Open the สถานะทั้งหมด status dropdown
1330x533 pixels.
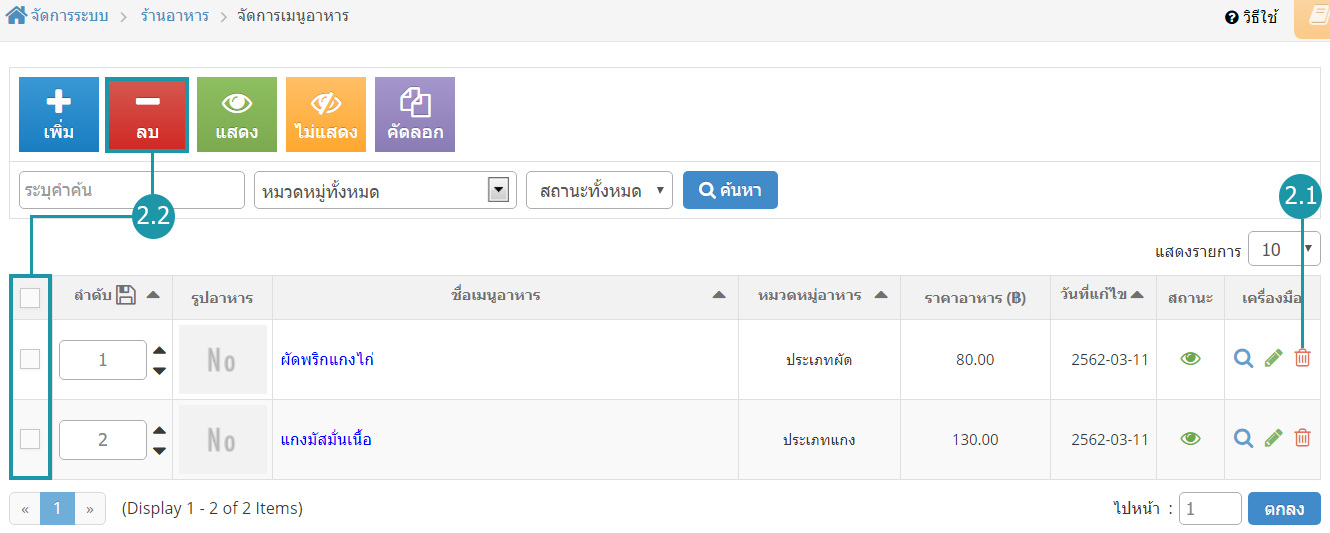coord(599,190)
